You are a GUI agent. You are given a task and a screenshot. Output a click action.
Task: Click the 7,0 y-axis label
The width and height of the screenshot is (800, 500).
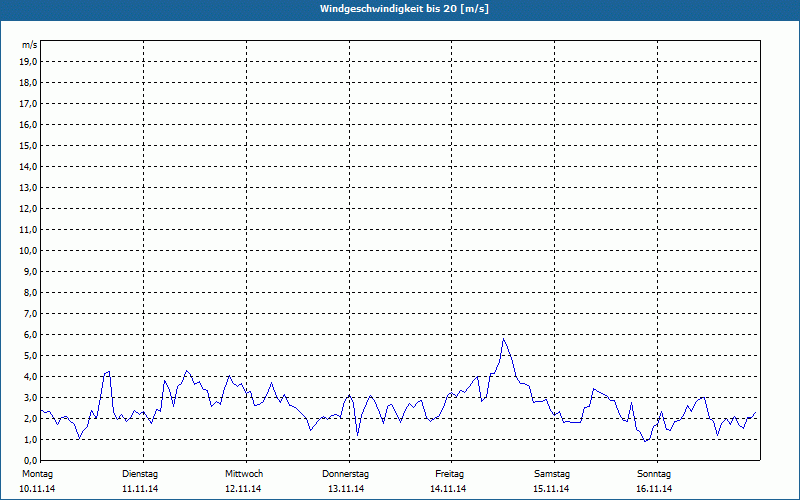pyautogui.click(x=29, y=314)
